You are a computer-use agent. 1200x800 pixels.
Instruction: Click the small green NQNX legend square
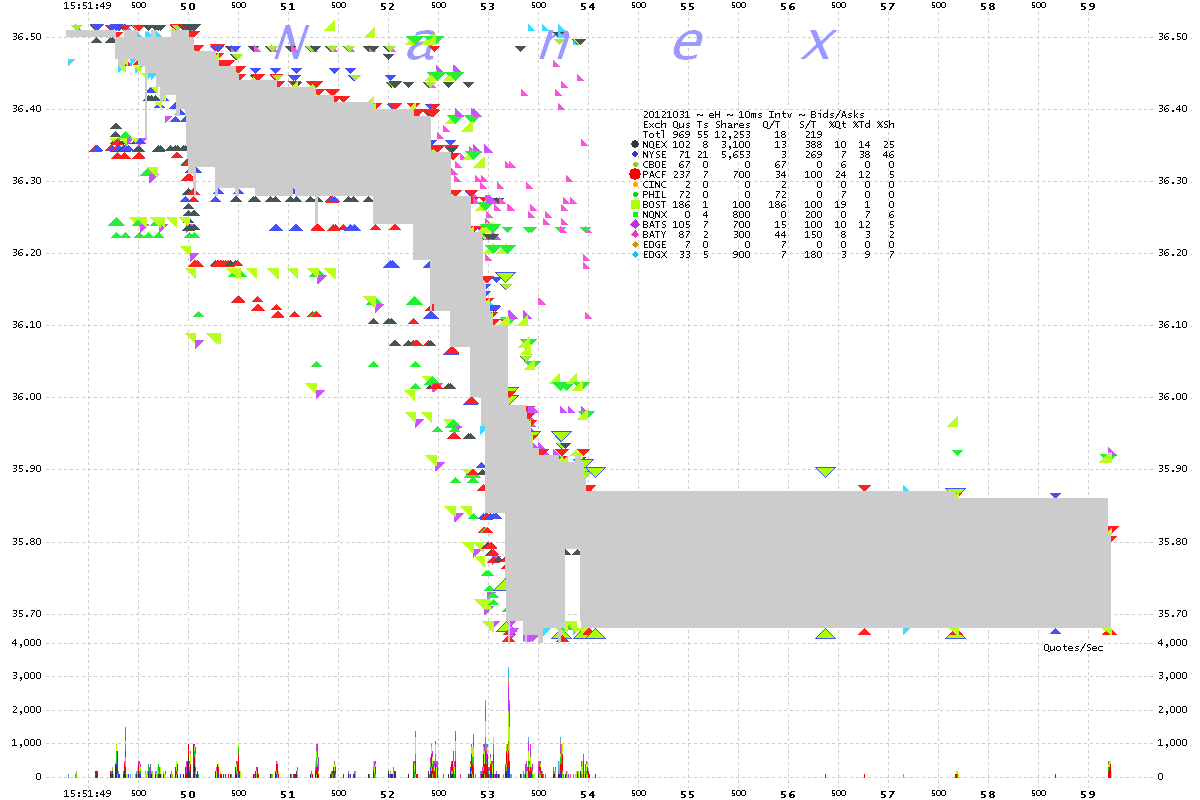pos(635,215)
